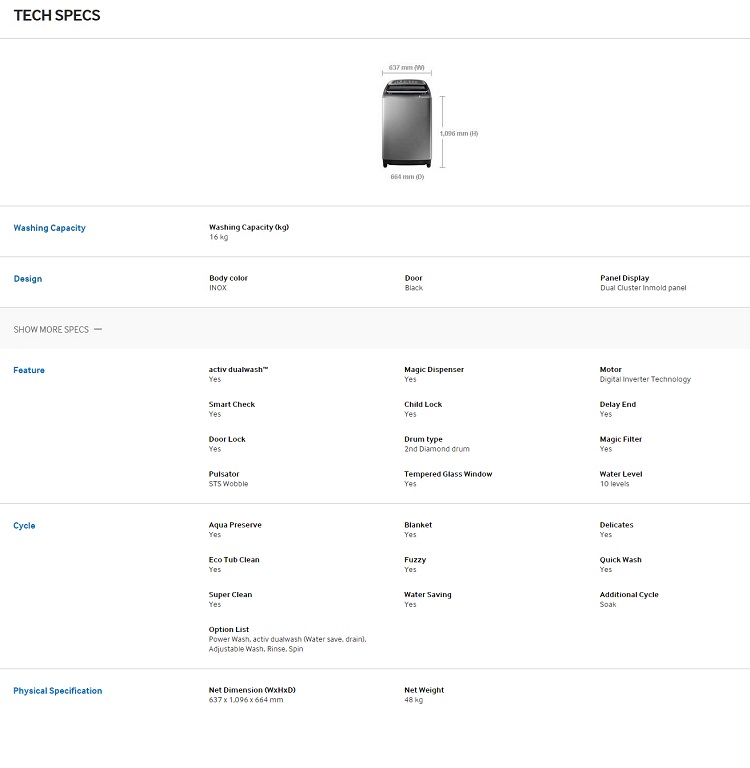Click the Motor spec label
750x768 pixels.
click(610, 370)
